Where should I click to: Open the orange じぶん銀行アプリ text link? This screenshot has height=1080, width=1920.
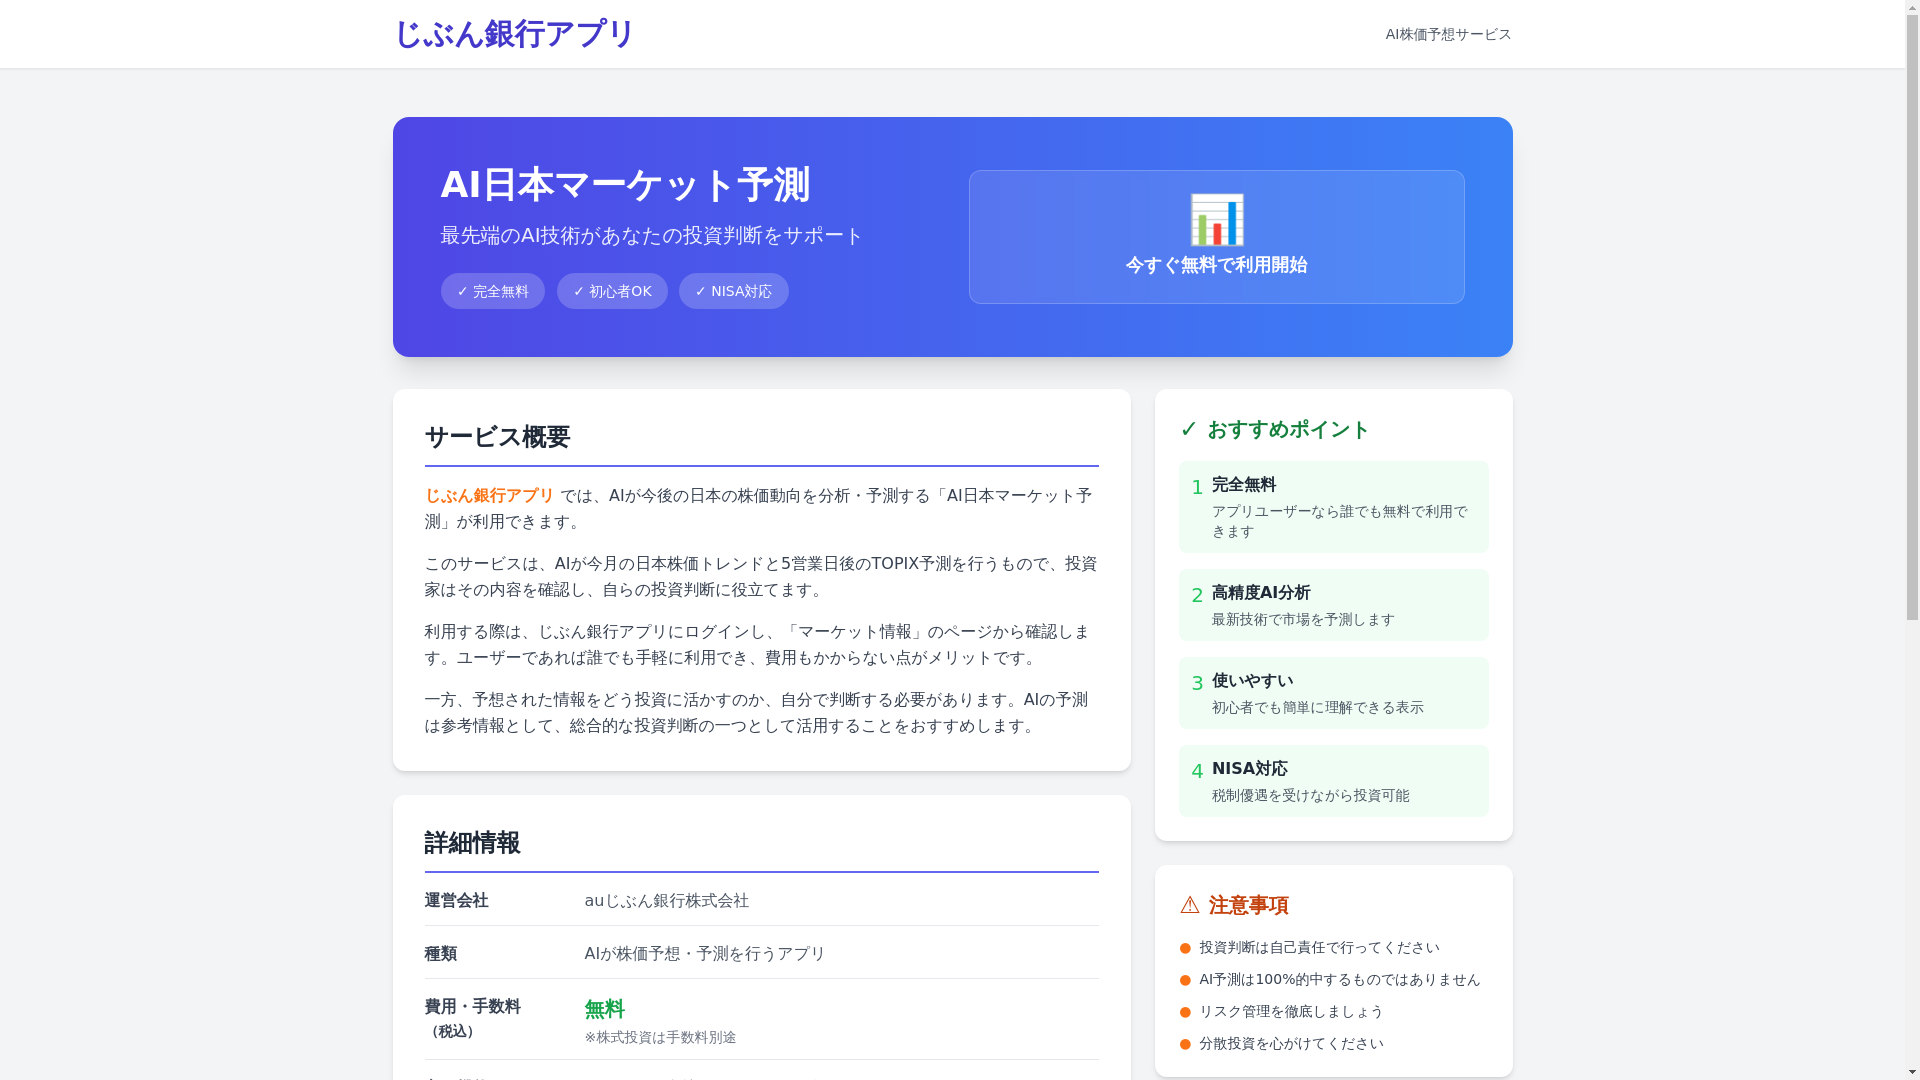click(489, 496)
